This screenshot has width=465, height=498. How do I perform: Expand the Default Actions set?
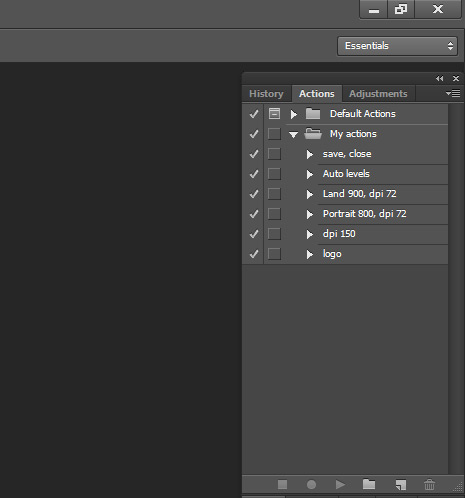coord(294,114)
